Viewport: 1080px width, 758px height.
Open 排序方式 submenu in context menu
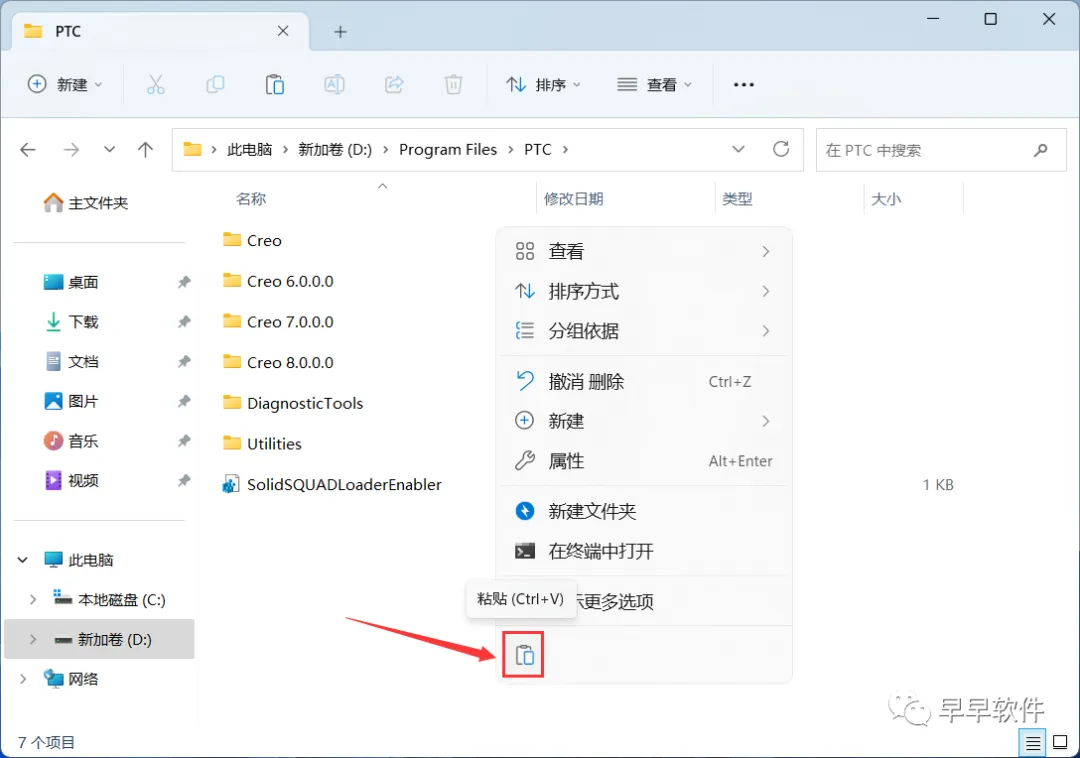pos(643,291)
